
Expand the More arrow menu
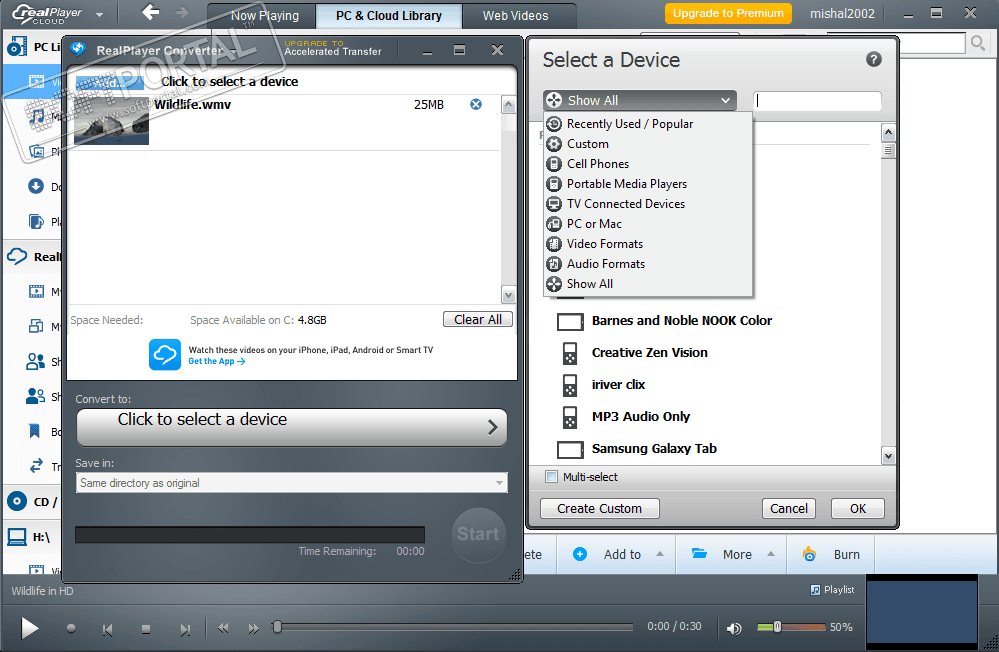[771, 554]
